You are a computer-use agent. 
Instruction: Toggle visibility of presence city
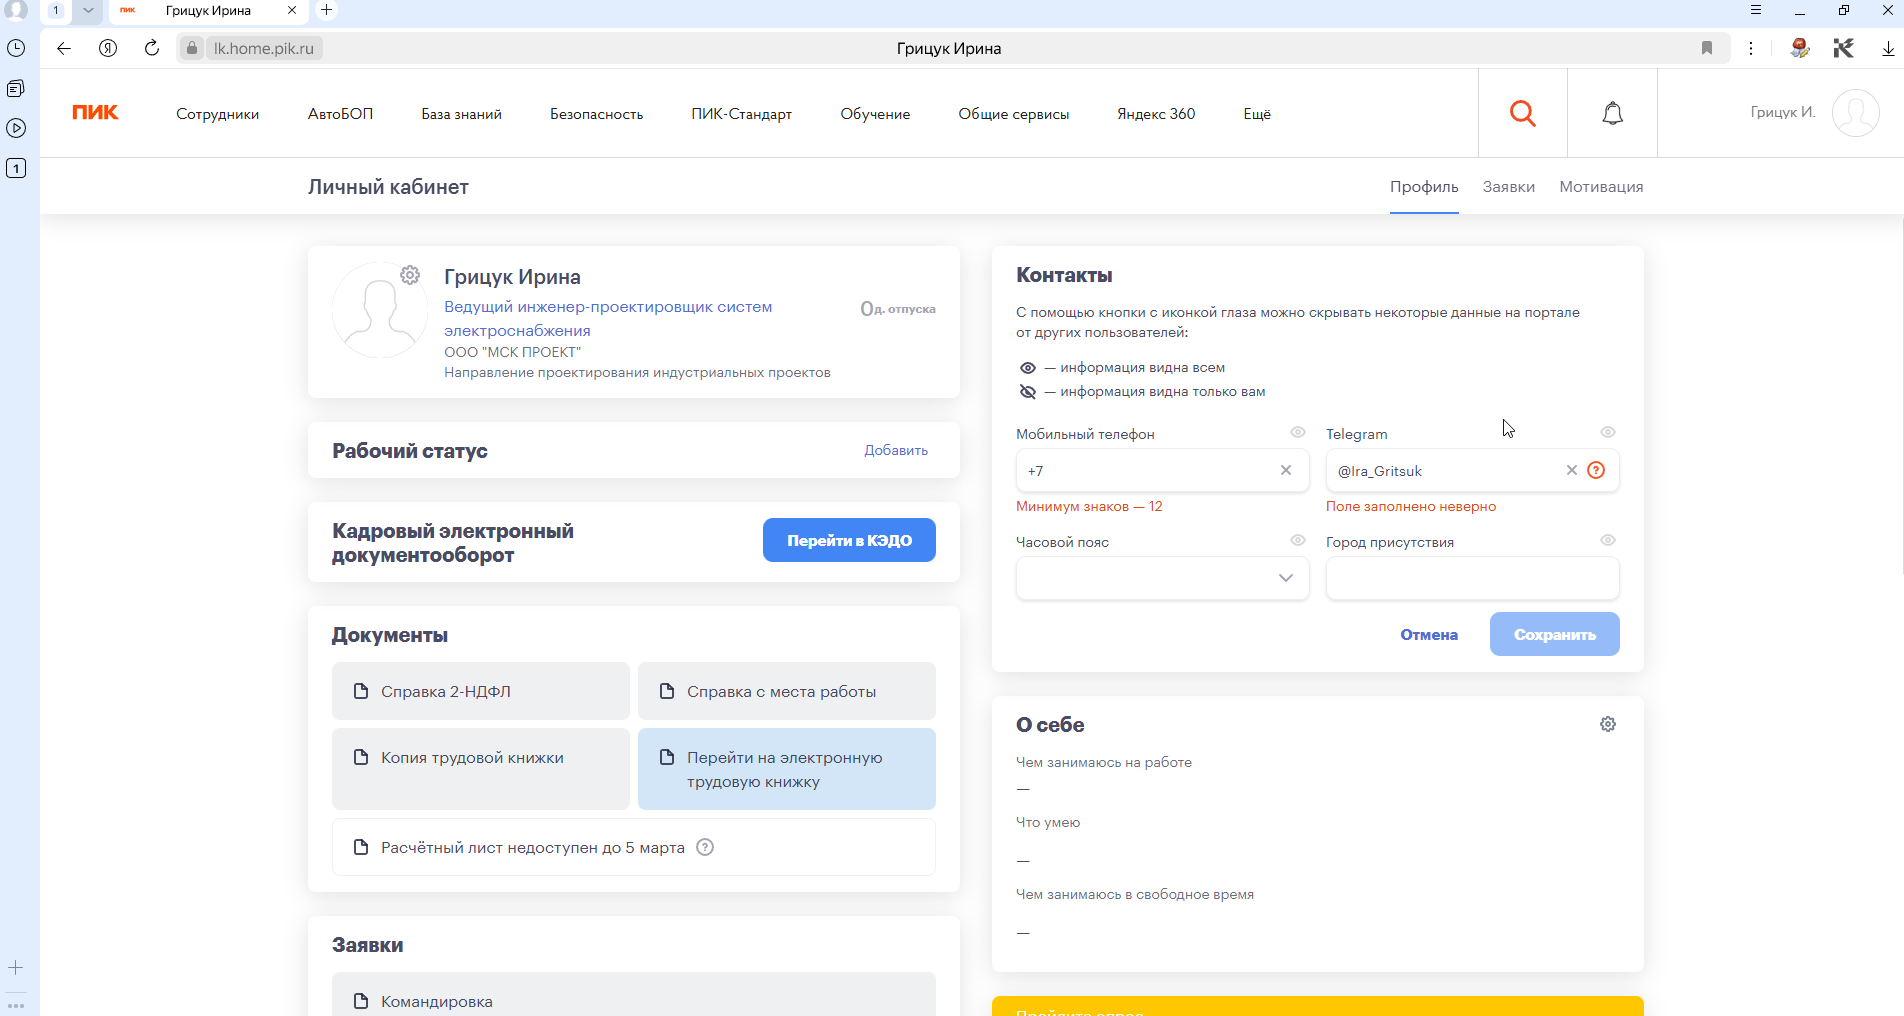(1608, 540)
